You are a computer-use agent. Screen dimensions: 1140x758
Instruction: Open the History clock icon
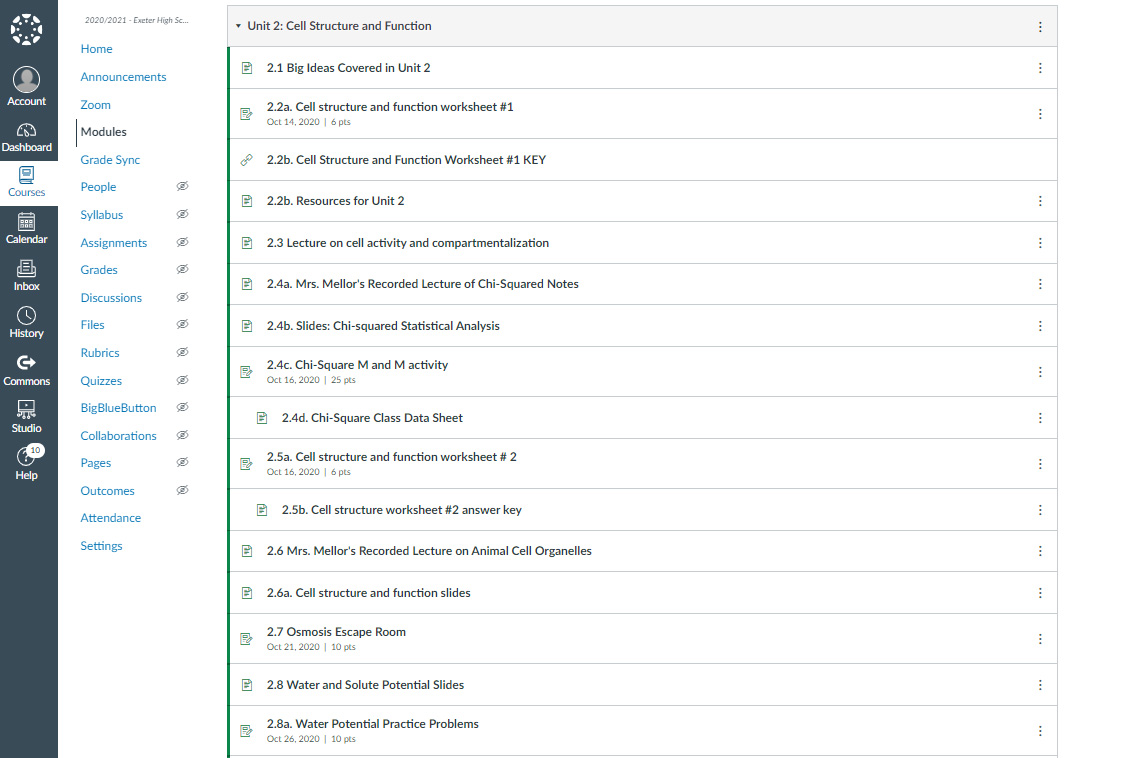(x=27, y=316)
